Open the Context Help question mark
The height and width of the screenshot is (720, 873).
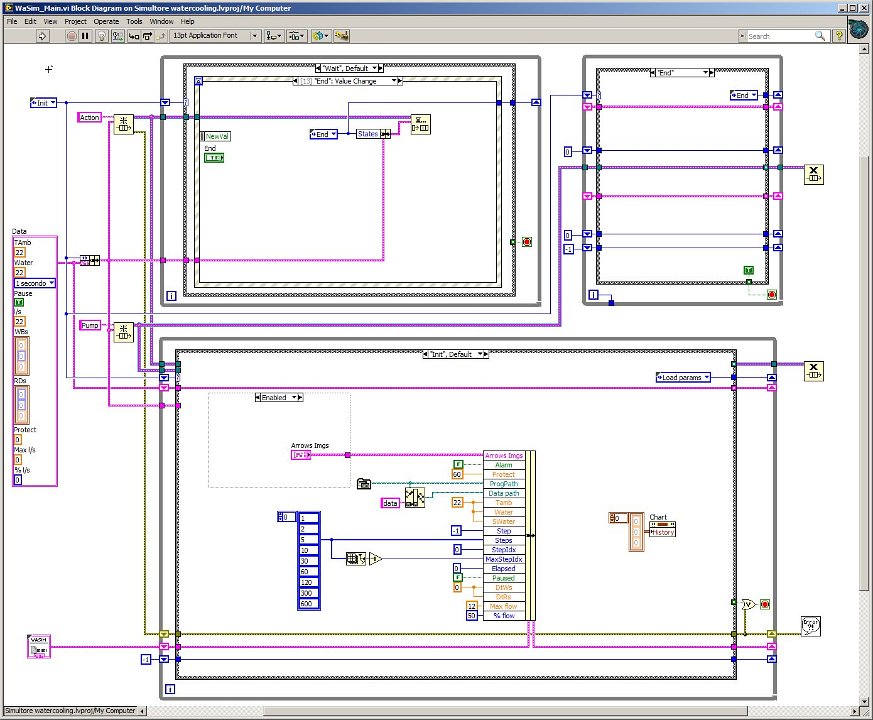point(838,36)
